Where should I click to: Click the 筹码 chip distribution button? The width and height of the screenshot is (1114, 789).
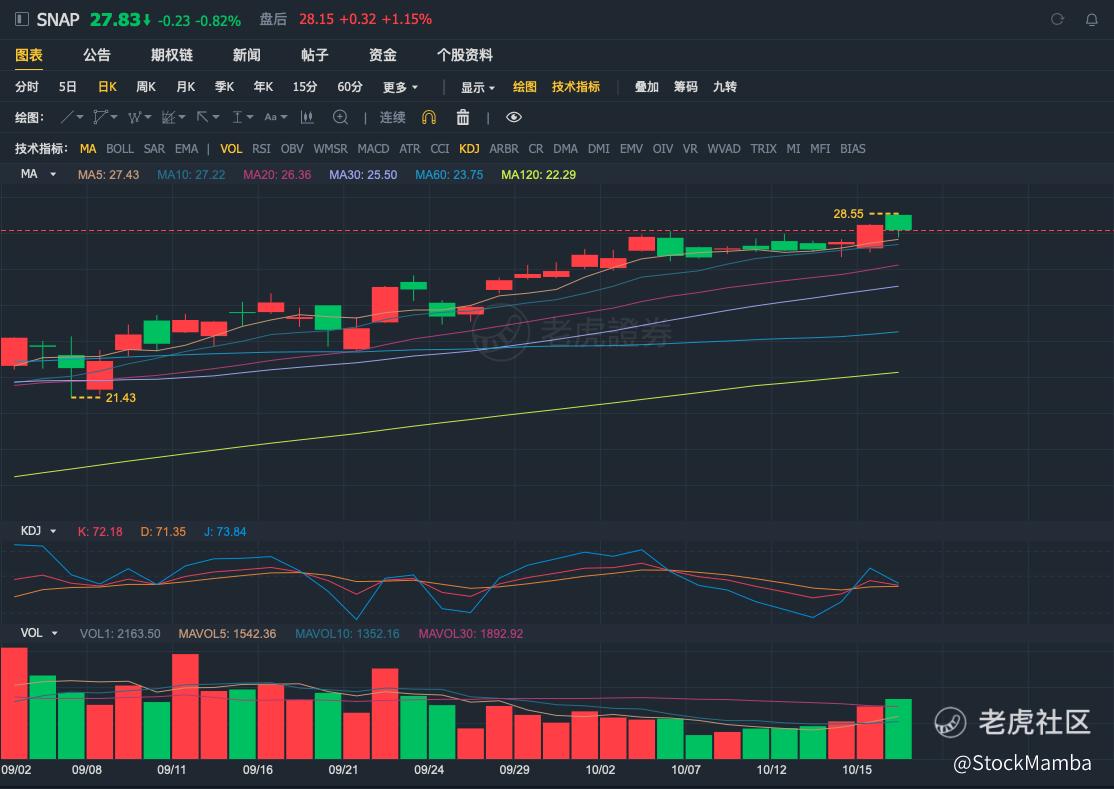(x=686, y=87)
